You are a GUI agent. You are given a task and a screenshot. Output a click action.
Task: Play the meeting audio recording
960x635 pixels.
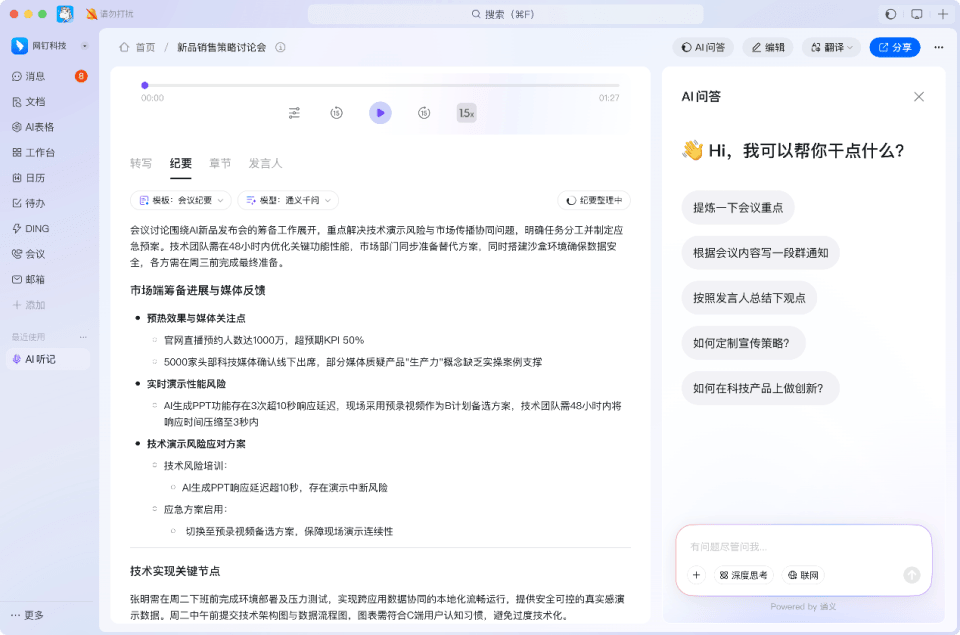380,113
